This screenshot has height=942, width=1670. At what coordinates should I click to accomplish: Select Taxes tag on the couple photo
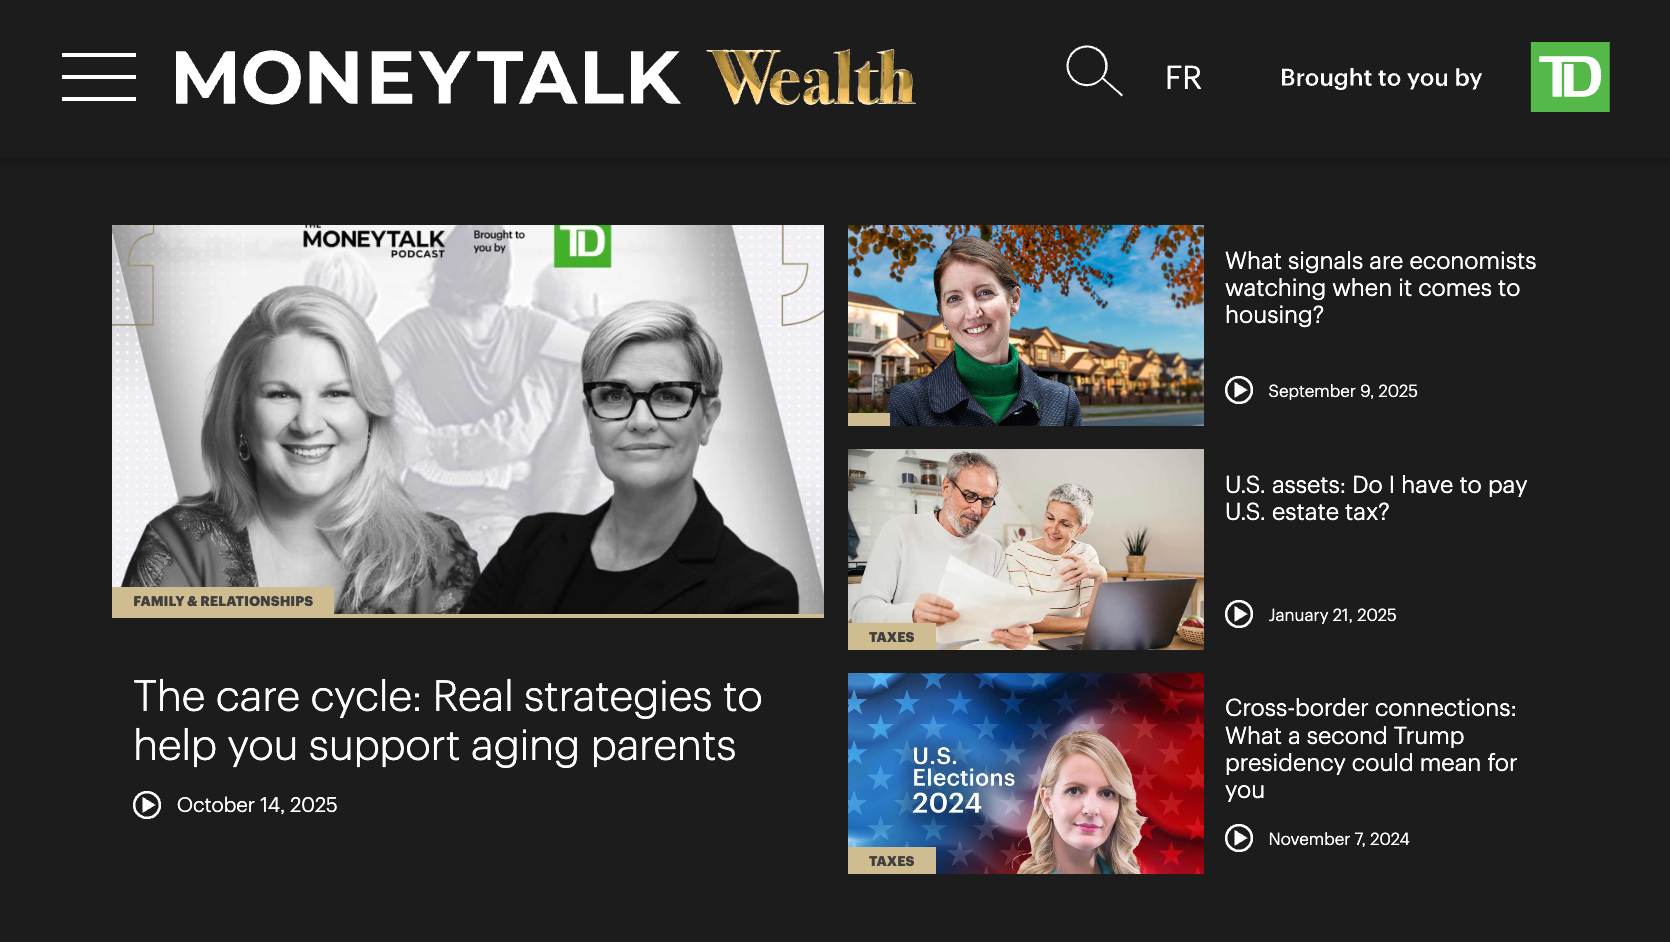coord(891,637)
